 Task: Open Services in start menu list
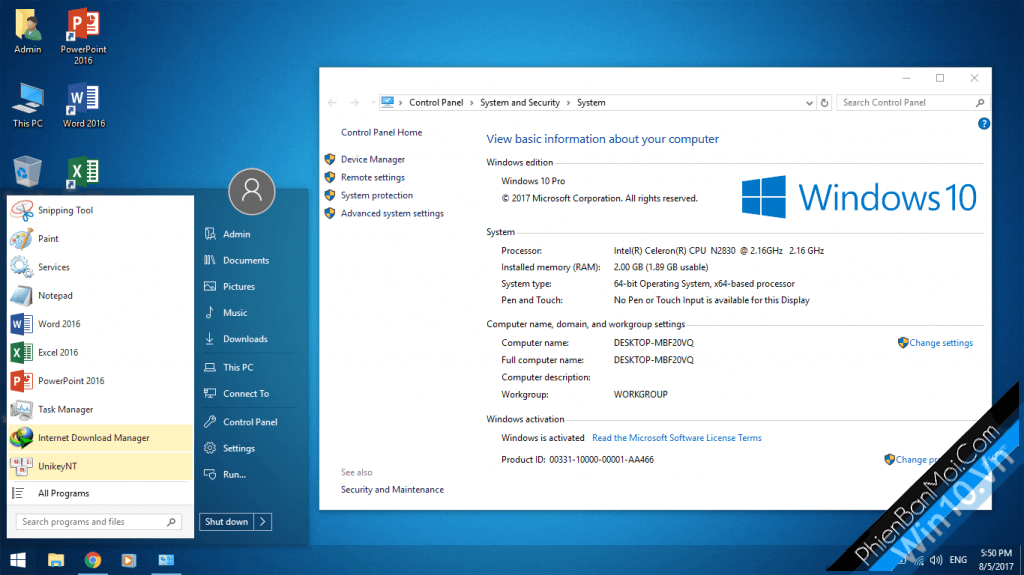click(100, 267)
